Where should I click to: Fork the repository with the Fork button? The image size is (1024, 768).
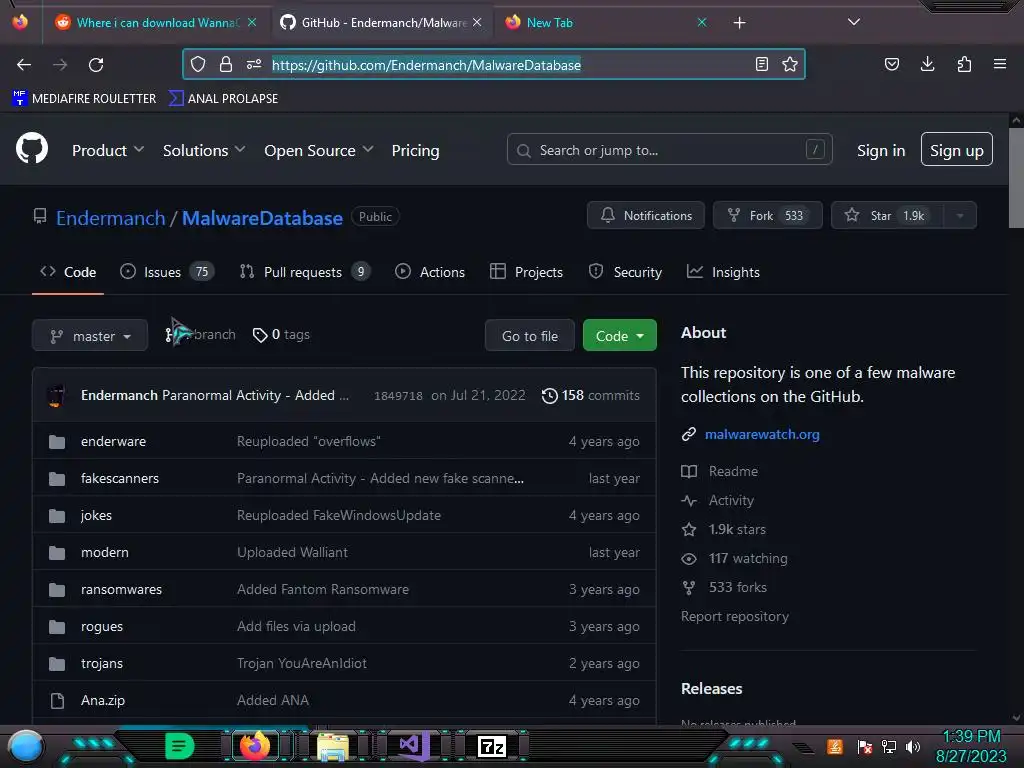click(767, 216)
